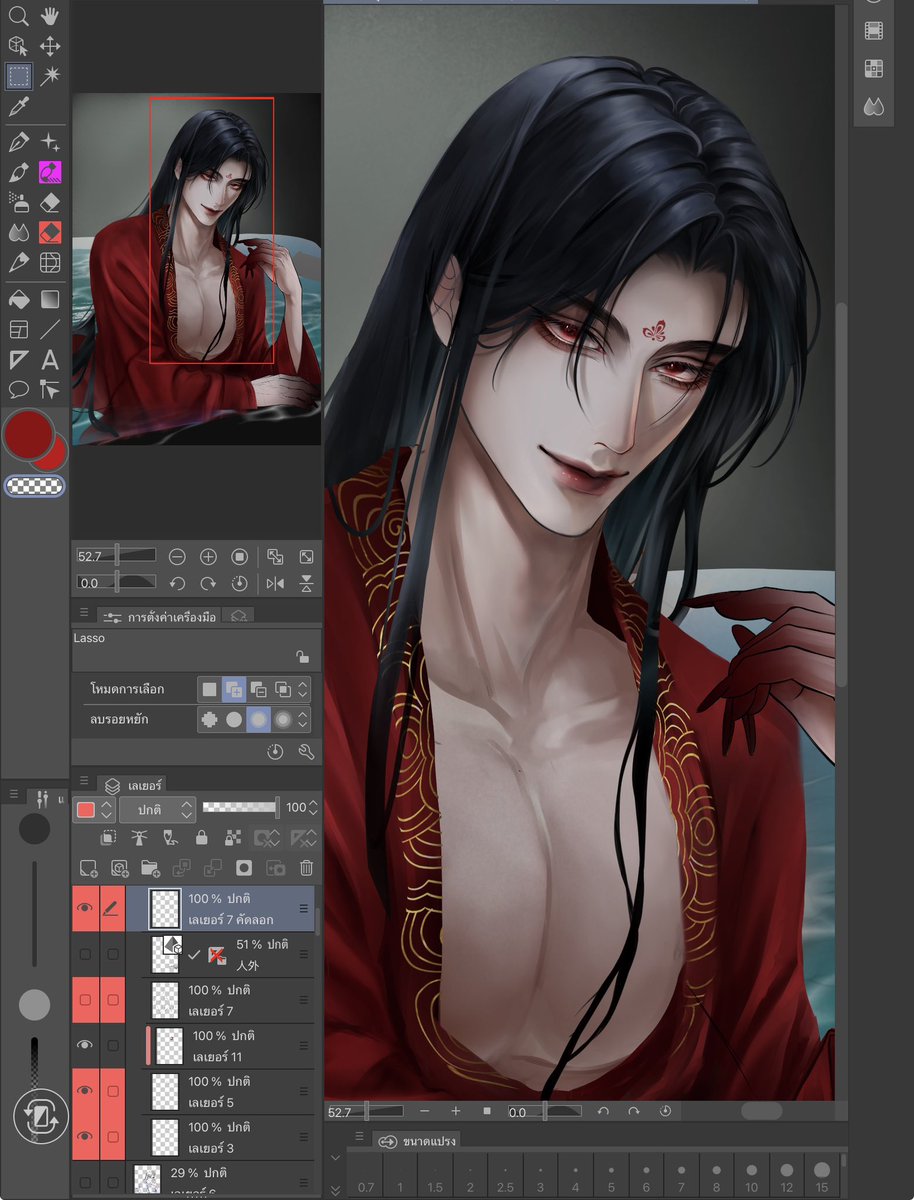Select the Blend droplets tool

[x=18, y=233]
